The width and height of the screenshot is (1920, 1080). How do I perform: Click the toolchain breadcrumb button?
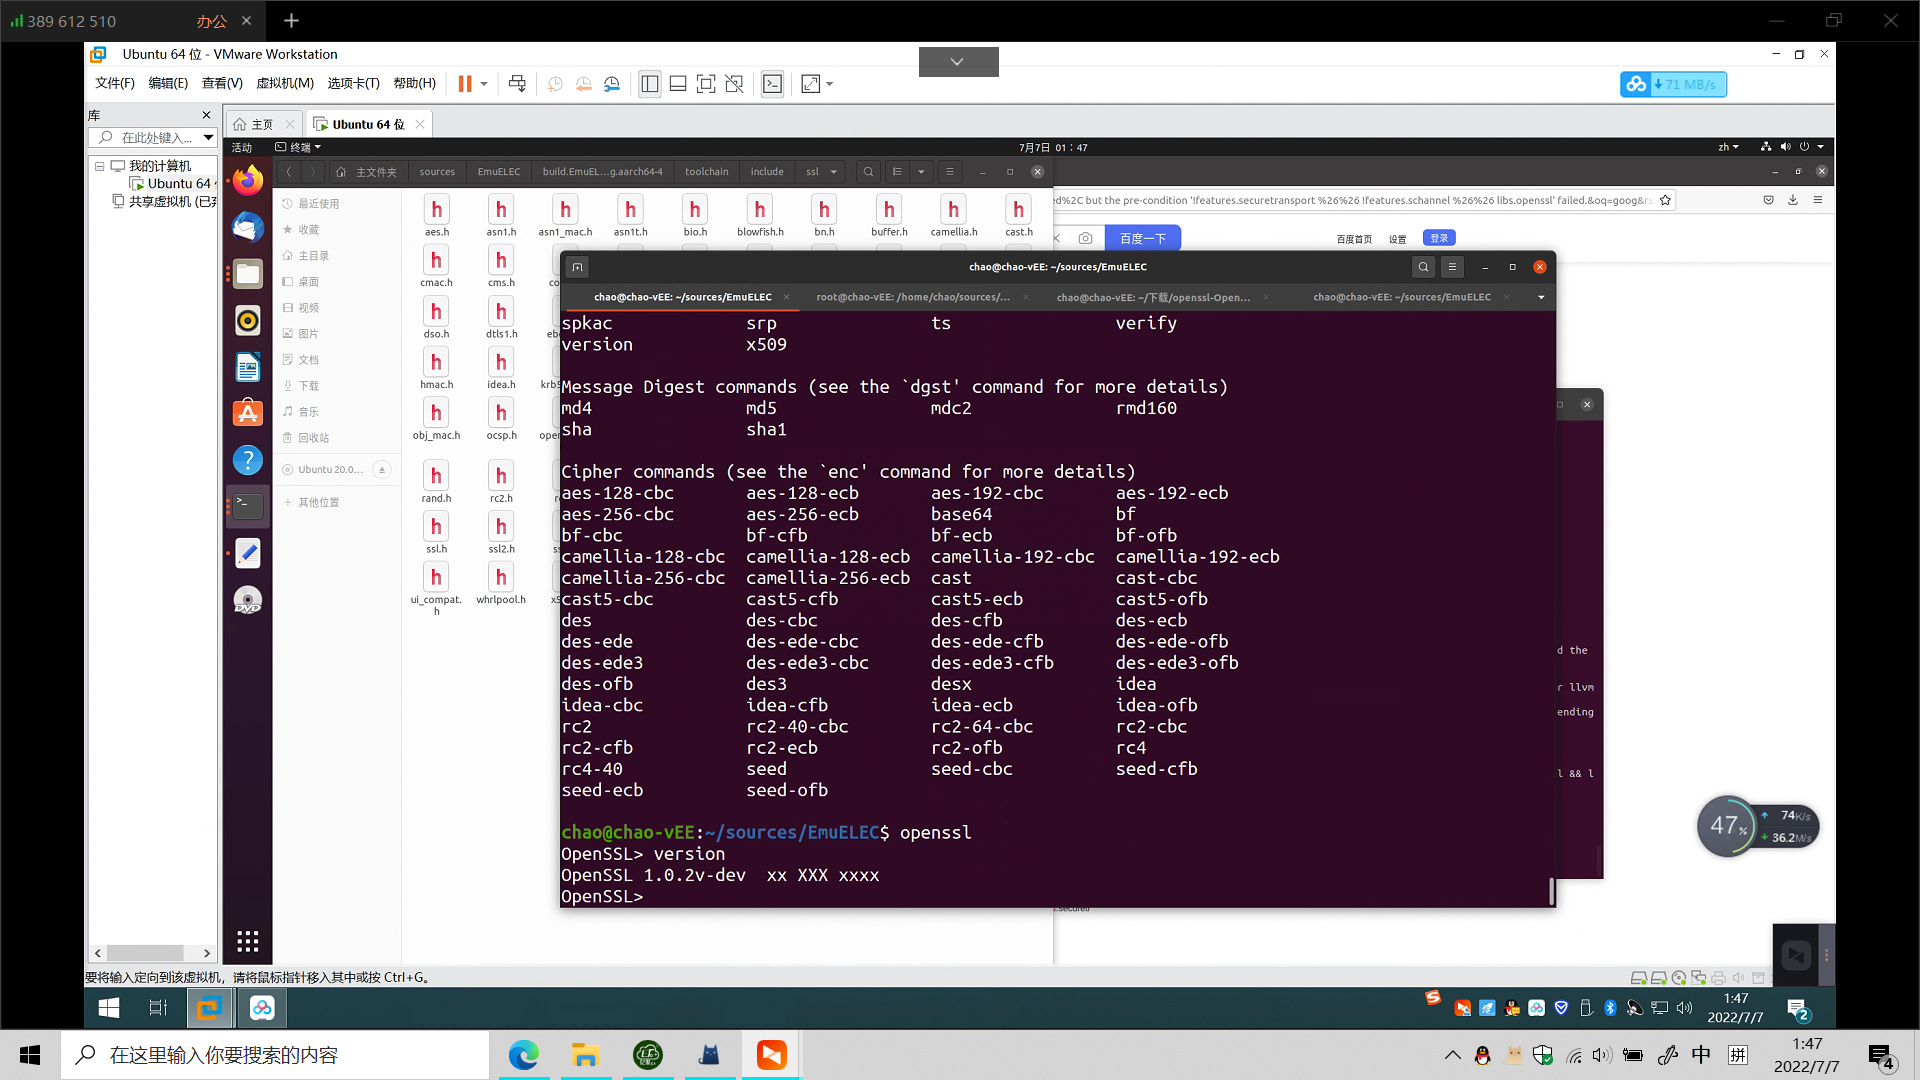(x=706, y=171)
